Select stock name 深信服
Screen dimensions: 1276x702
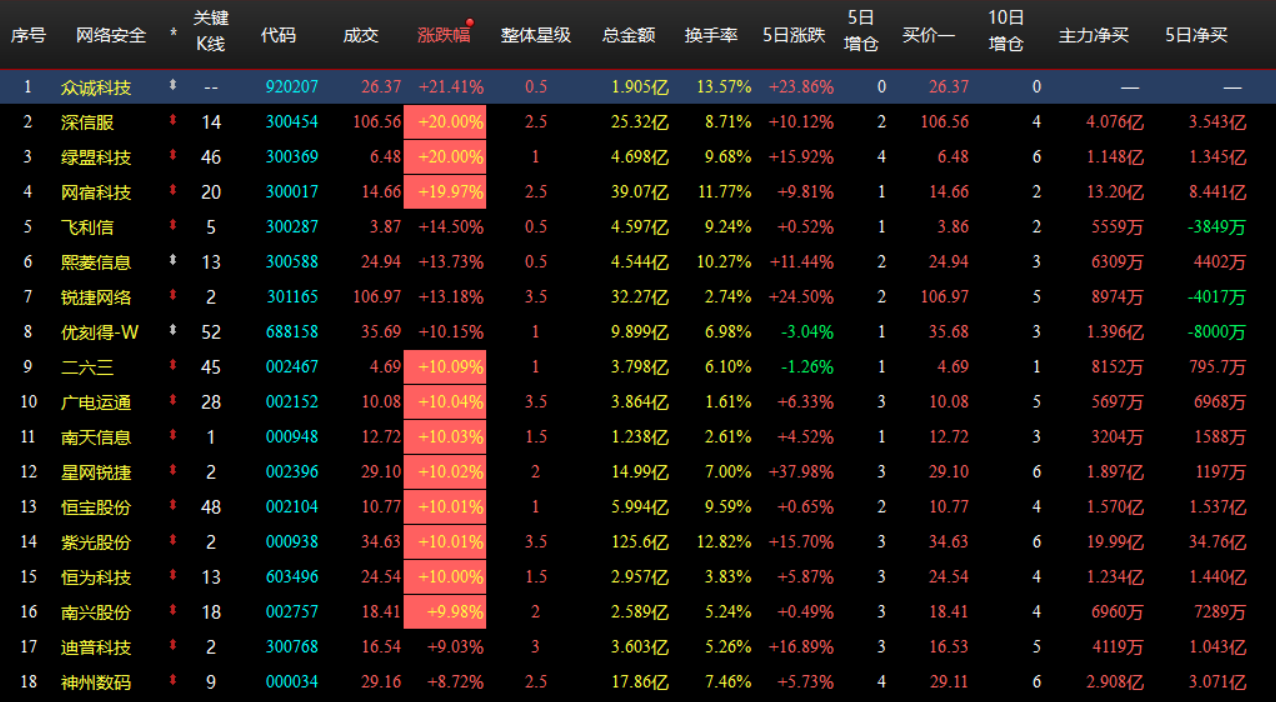87,122
